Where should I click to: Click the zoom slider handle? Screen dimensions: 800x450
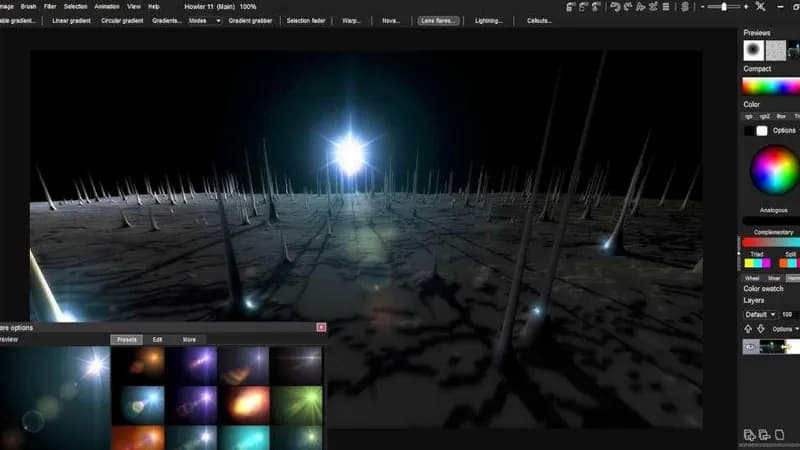coord(723,7)
